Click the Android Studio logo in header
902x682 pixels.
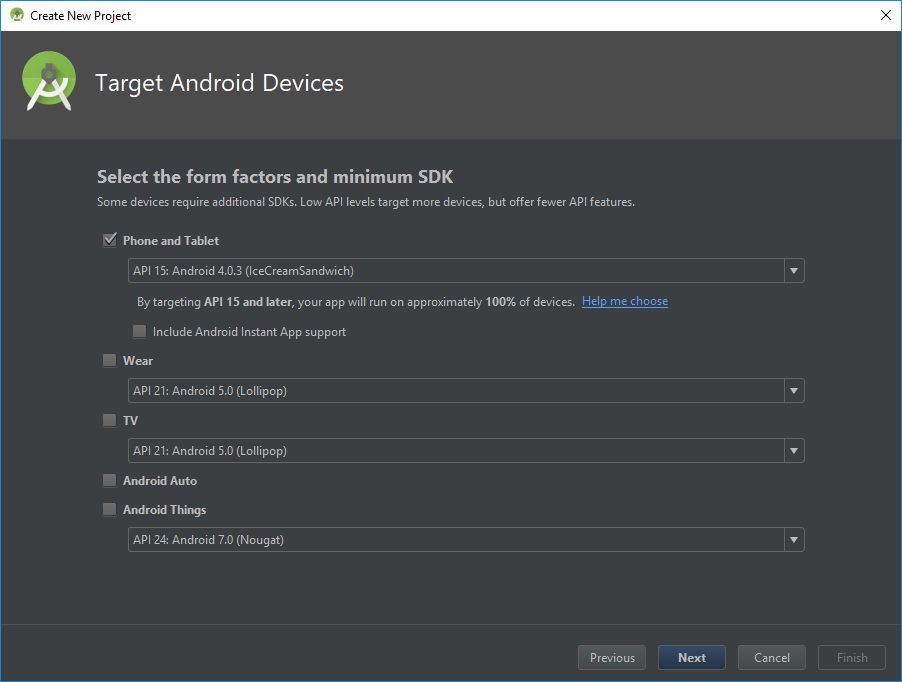click(x=49, y=83)
